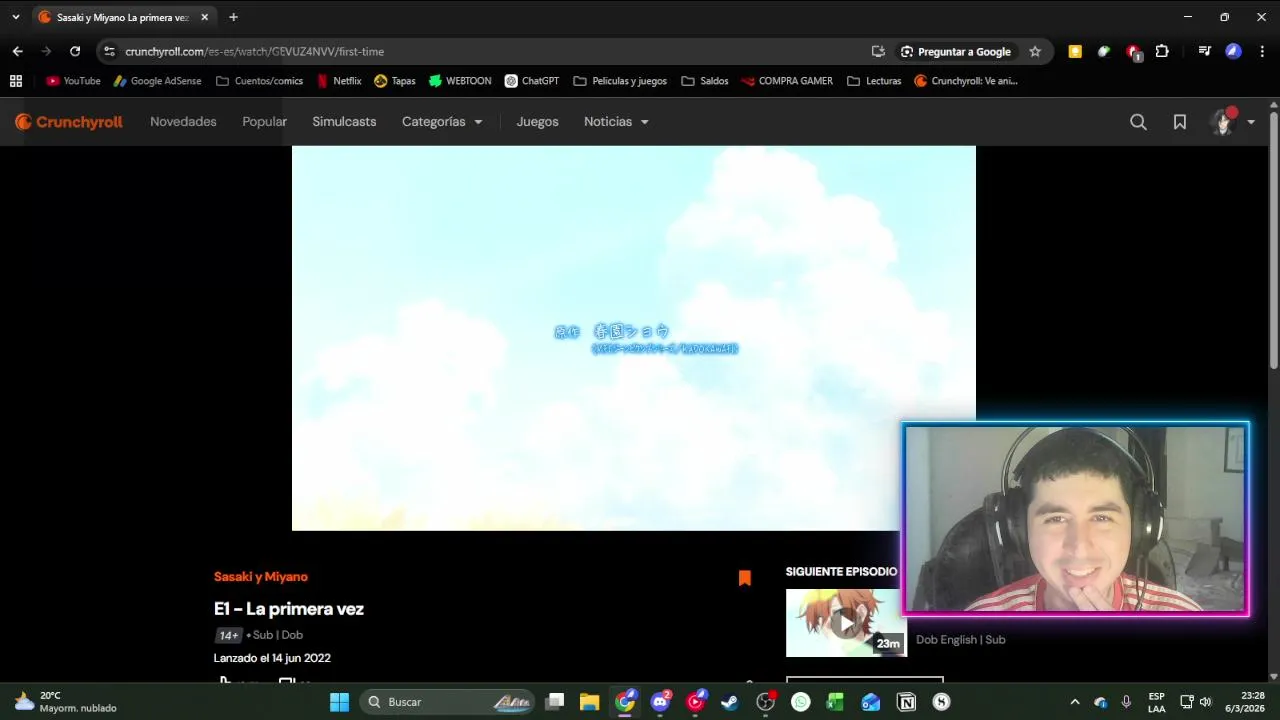The height and width of the screenshot is (720, 1280).
Task: Open the Windows Start menu
Action: [x=339, y=702]
